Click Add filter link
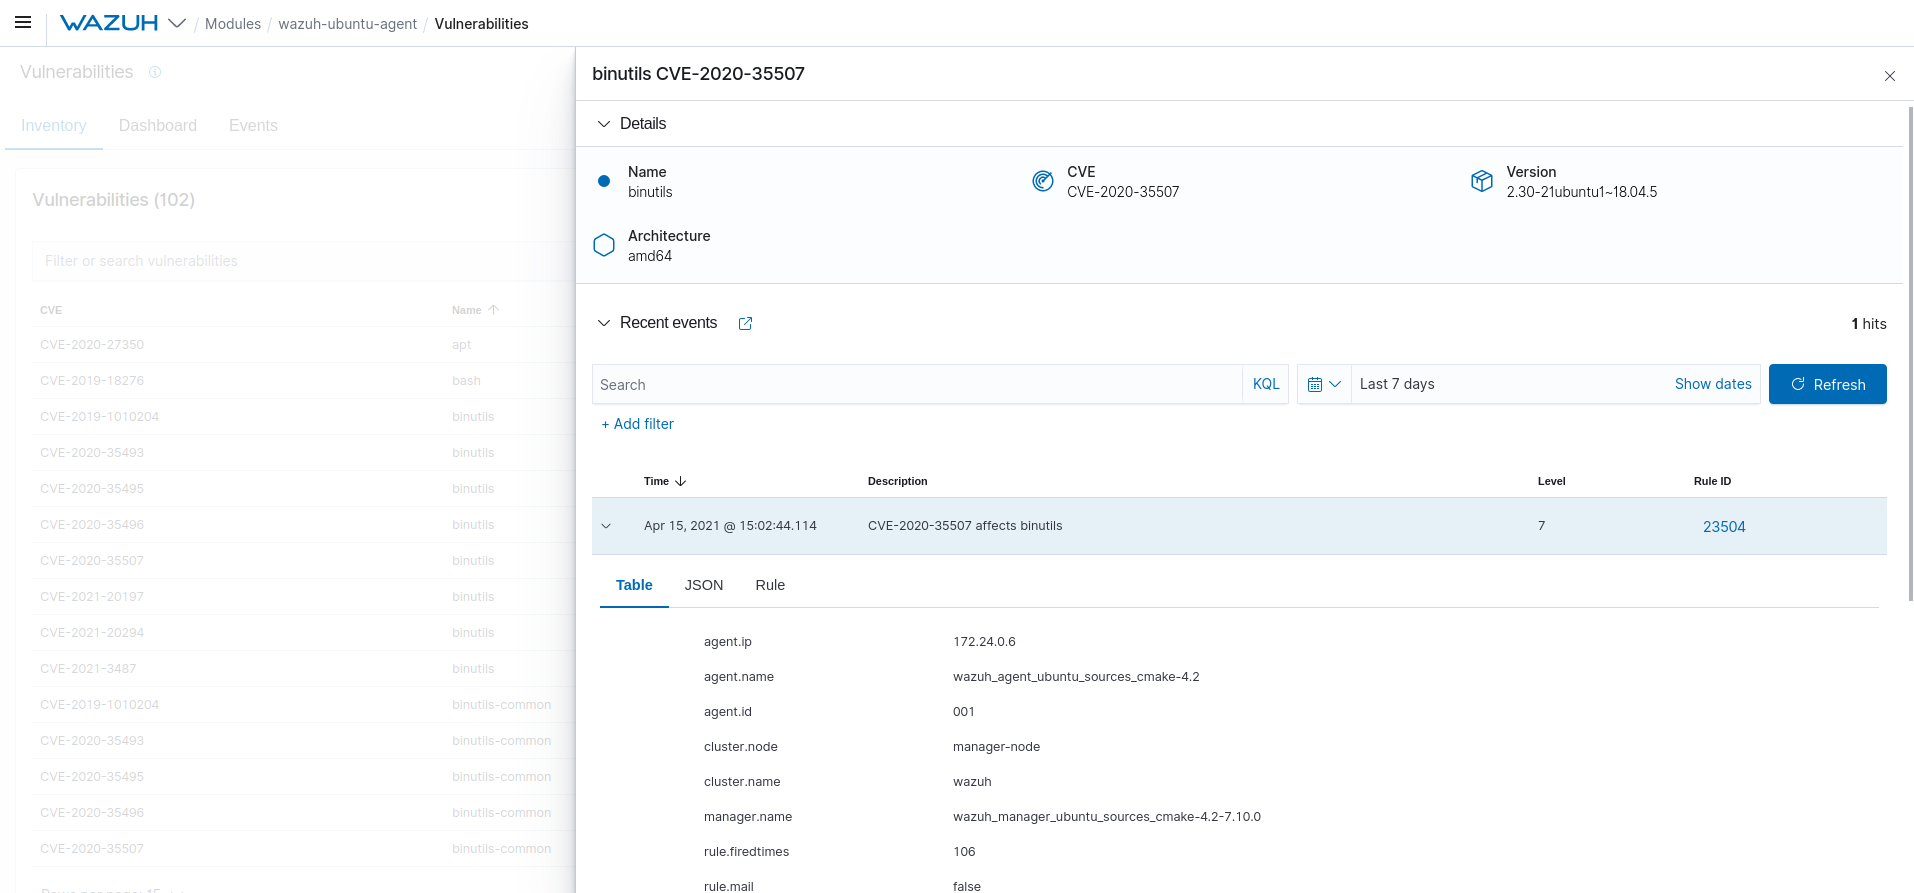 click(638, 424)
